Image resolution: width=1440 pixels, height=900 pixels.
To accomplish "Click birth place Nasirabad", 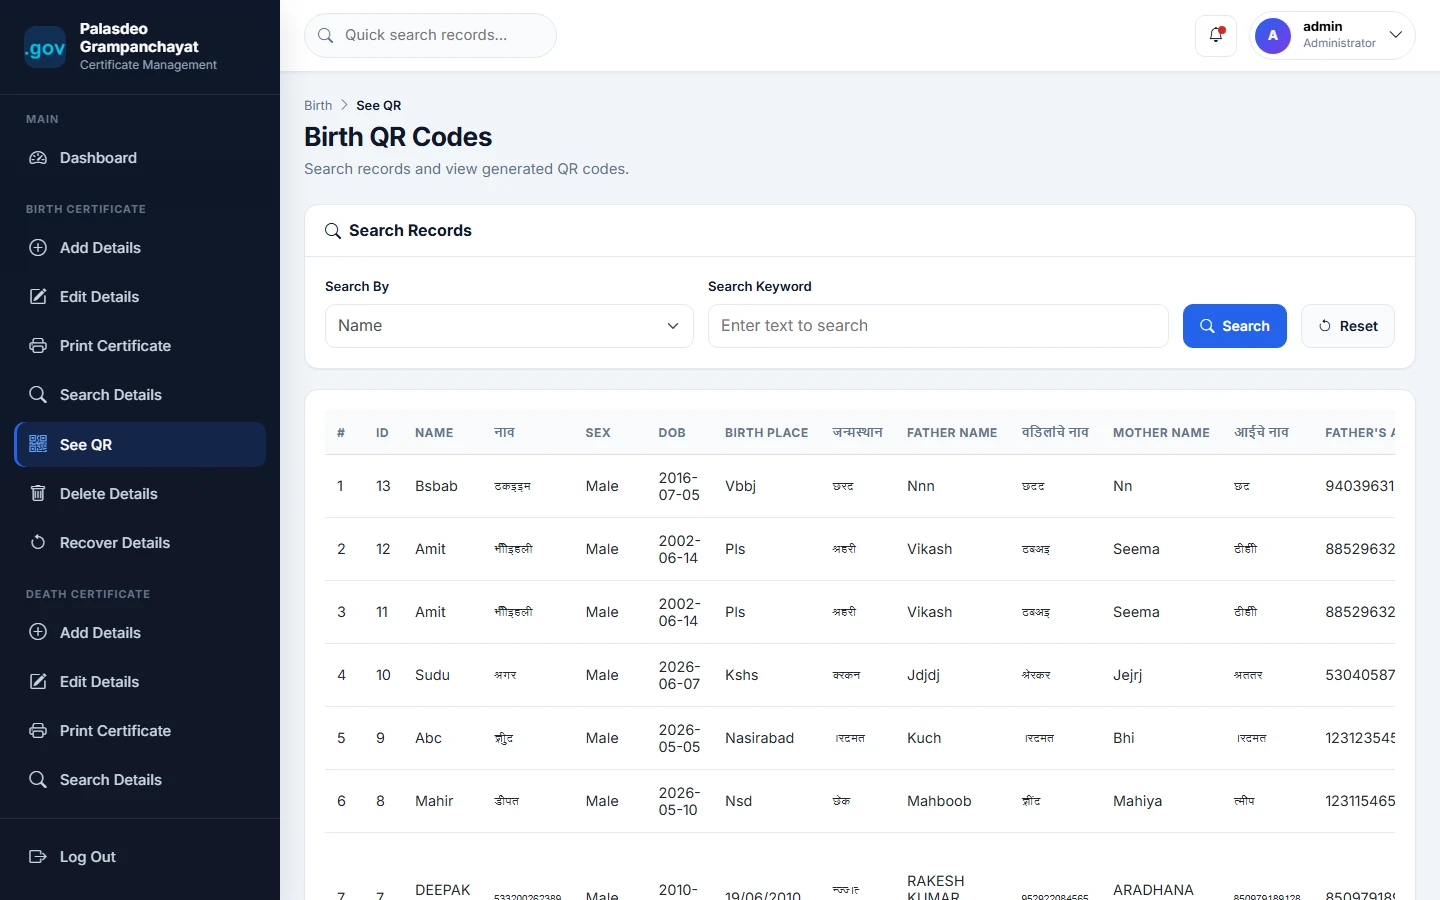I will click(760, 738).
